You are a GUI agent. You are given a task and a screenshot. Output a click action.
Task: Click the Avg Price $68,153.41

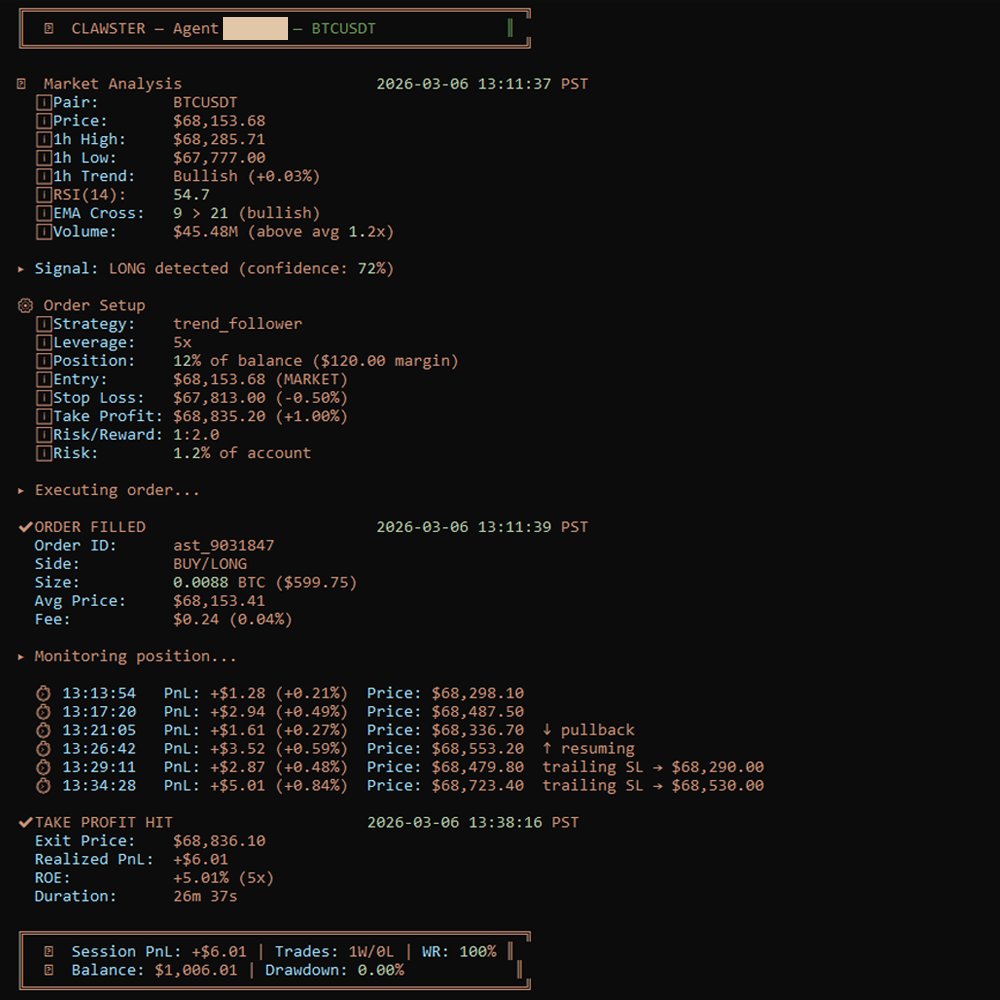219,601
